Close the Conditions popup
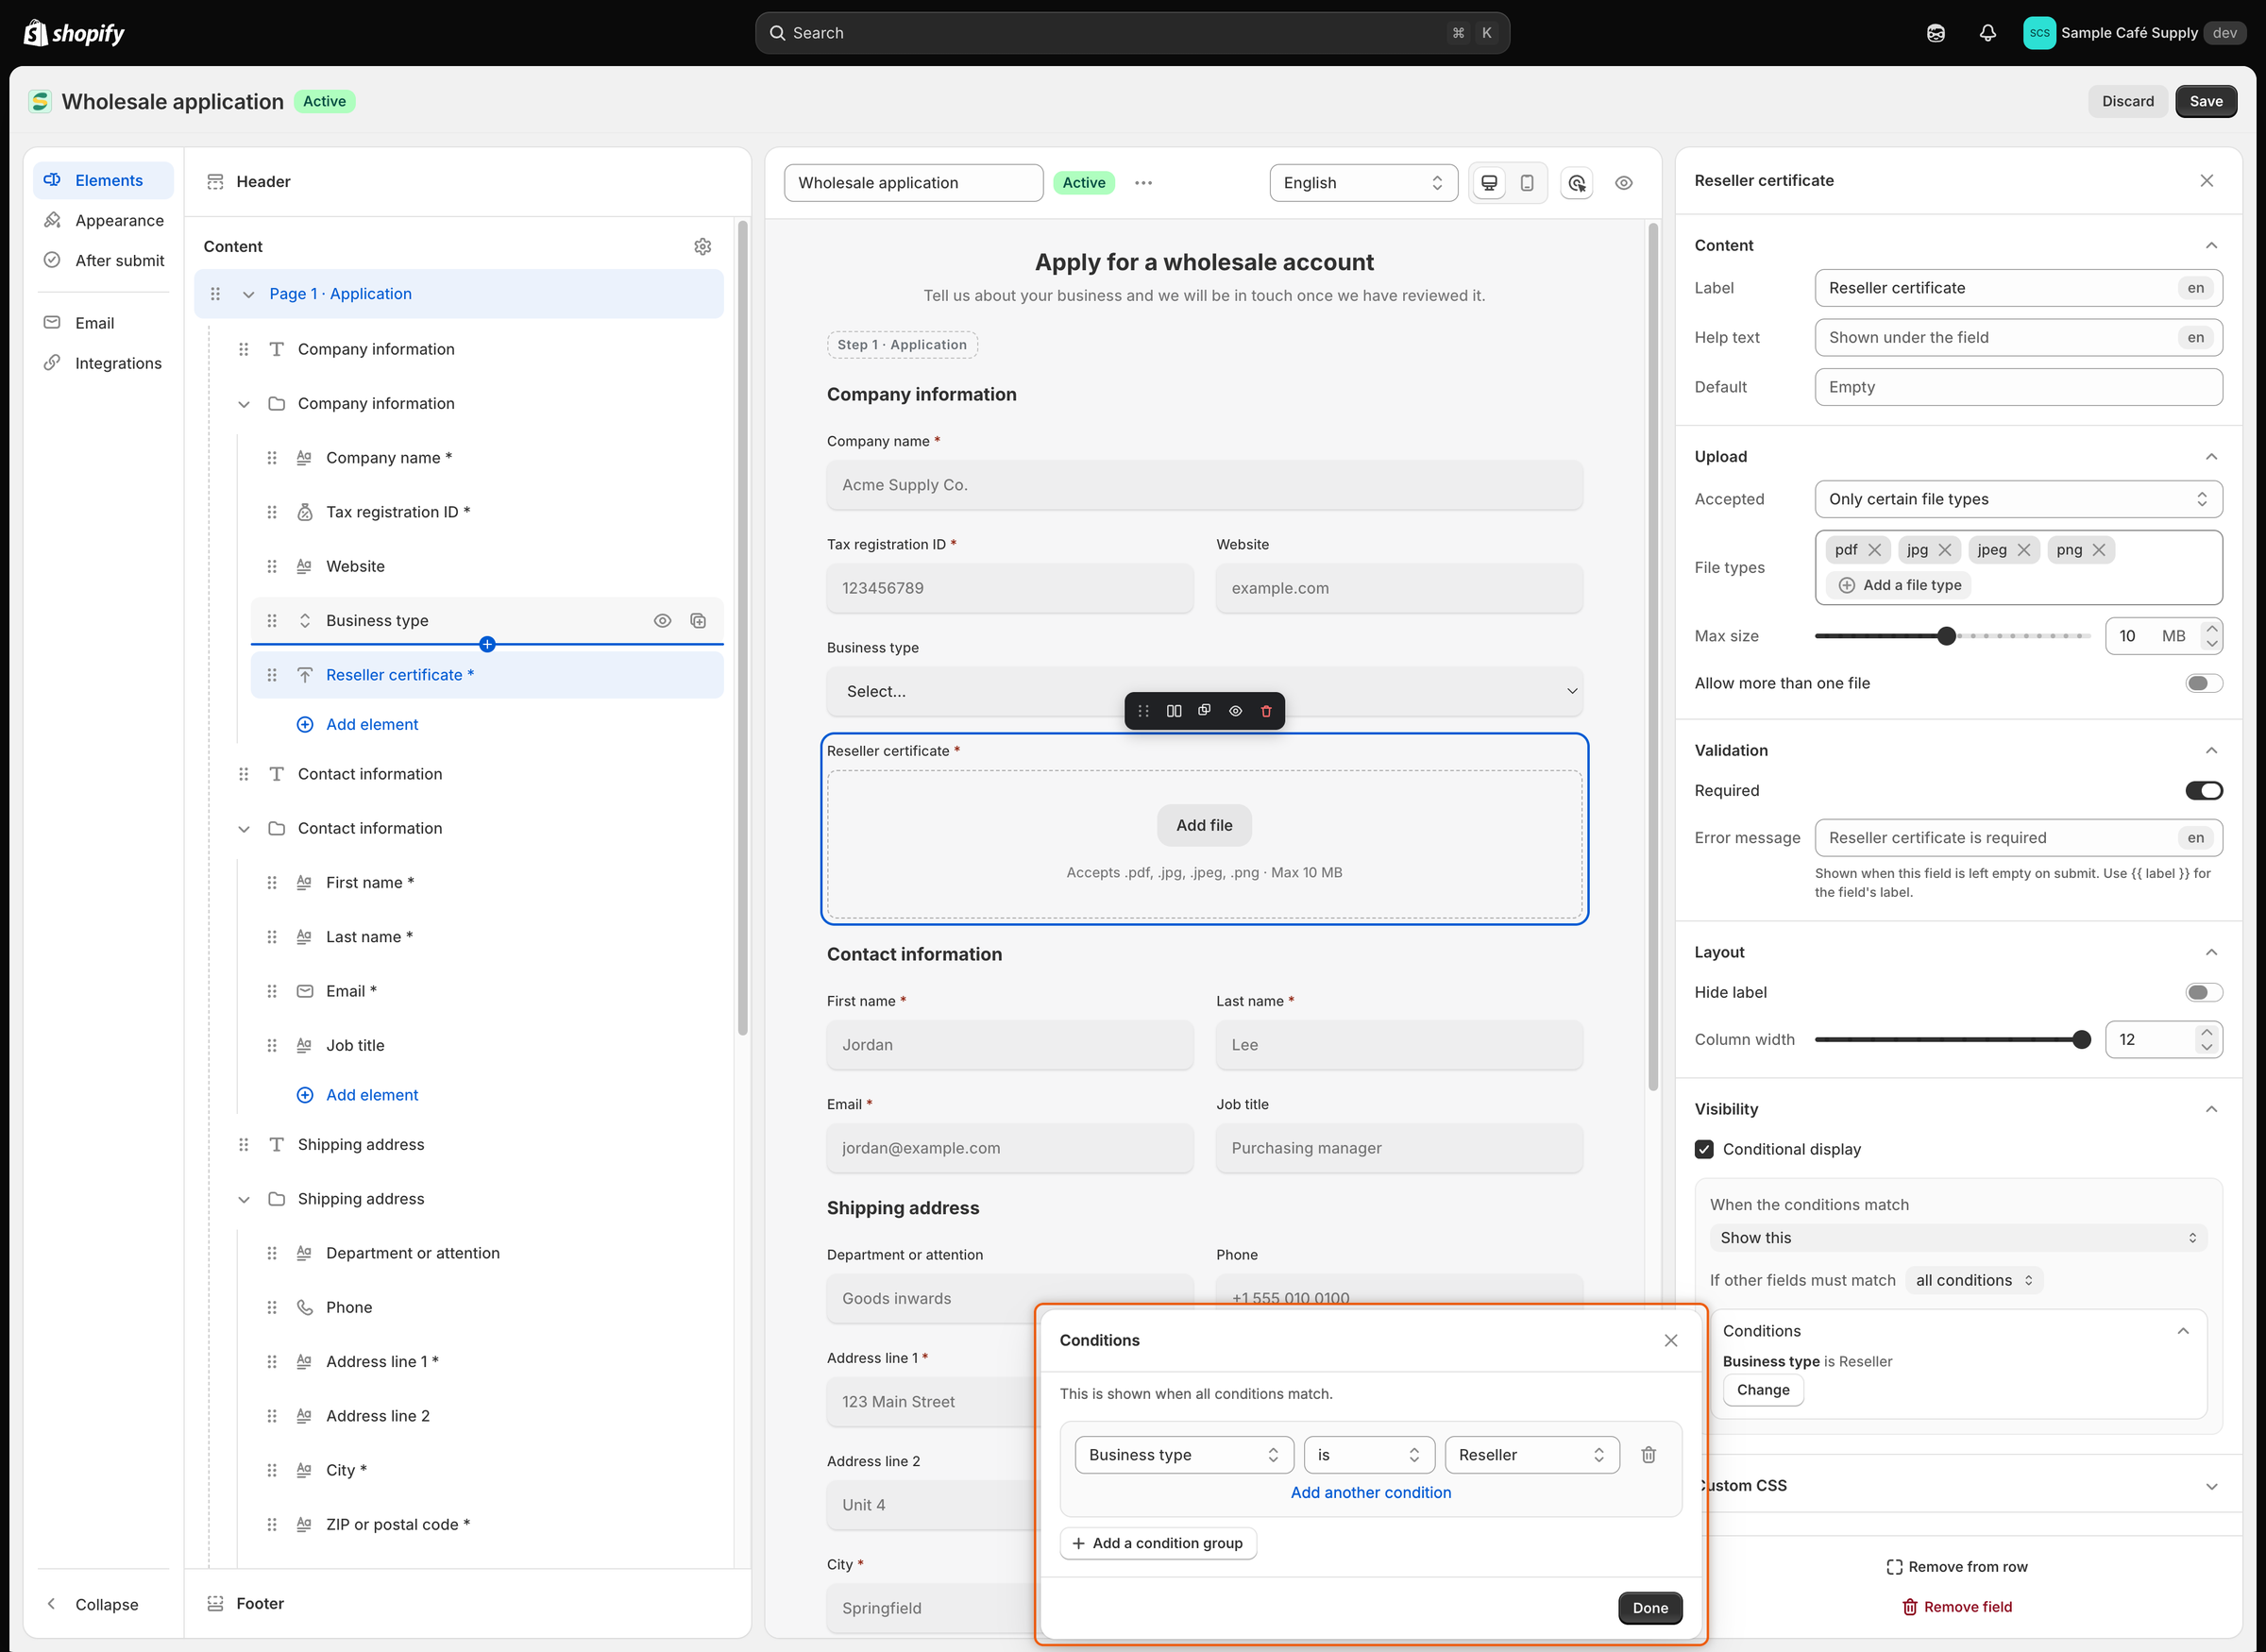 1670,1340
